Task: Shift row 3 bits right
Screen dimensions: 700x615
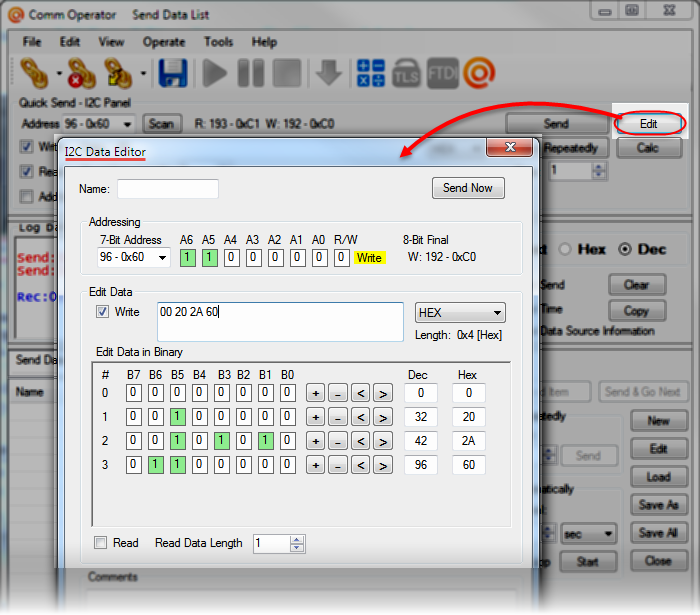Action: click(x=383, y=466)
